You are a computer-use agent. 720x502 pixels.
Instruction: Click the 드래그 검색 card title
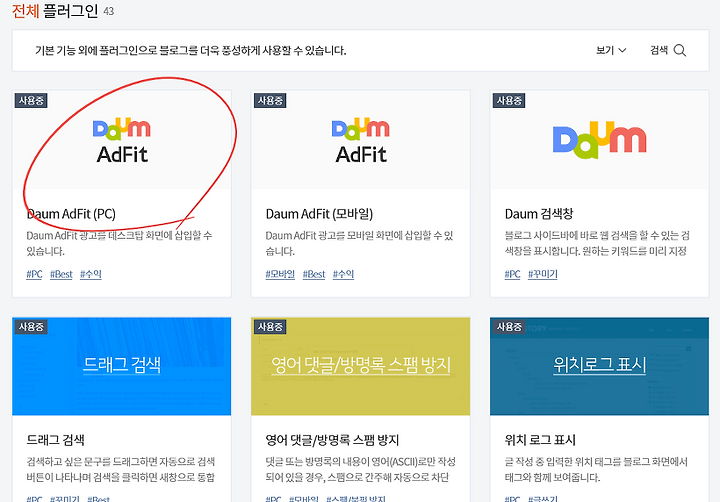click(55, 440)
